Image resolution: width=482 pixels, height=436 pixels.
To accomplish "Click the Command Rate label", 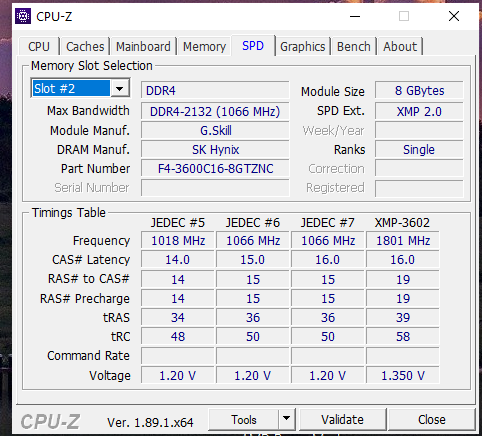I will [x=88, y=356].
